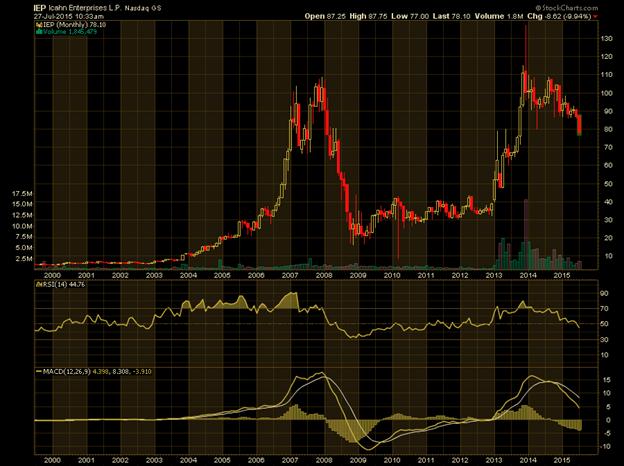Click the Open 87.25 value
This screenshot has height=466, width=624.
tap(326, 16)
